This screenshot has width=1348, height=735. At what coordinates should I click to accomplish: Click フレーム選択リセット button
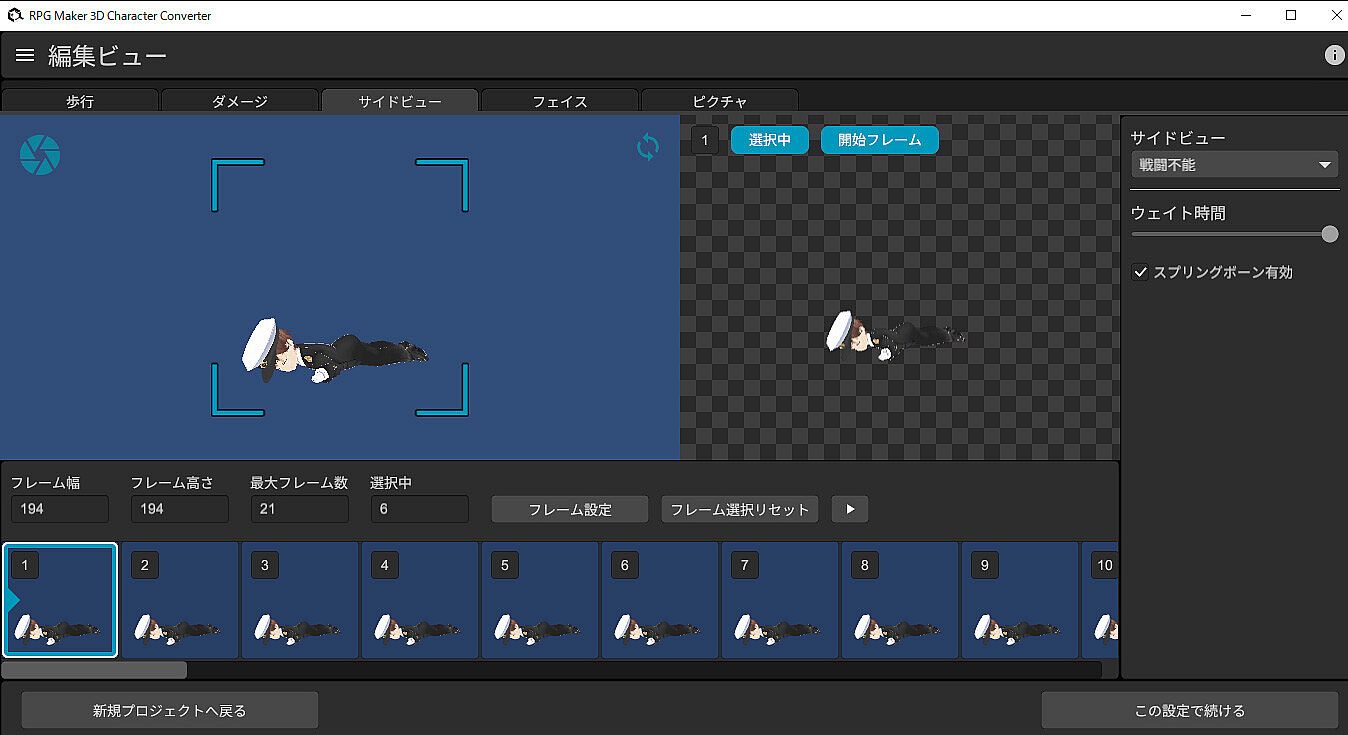coord(740,509)
